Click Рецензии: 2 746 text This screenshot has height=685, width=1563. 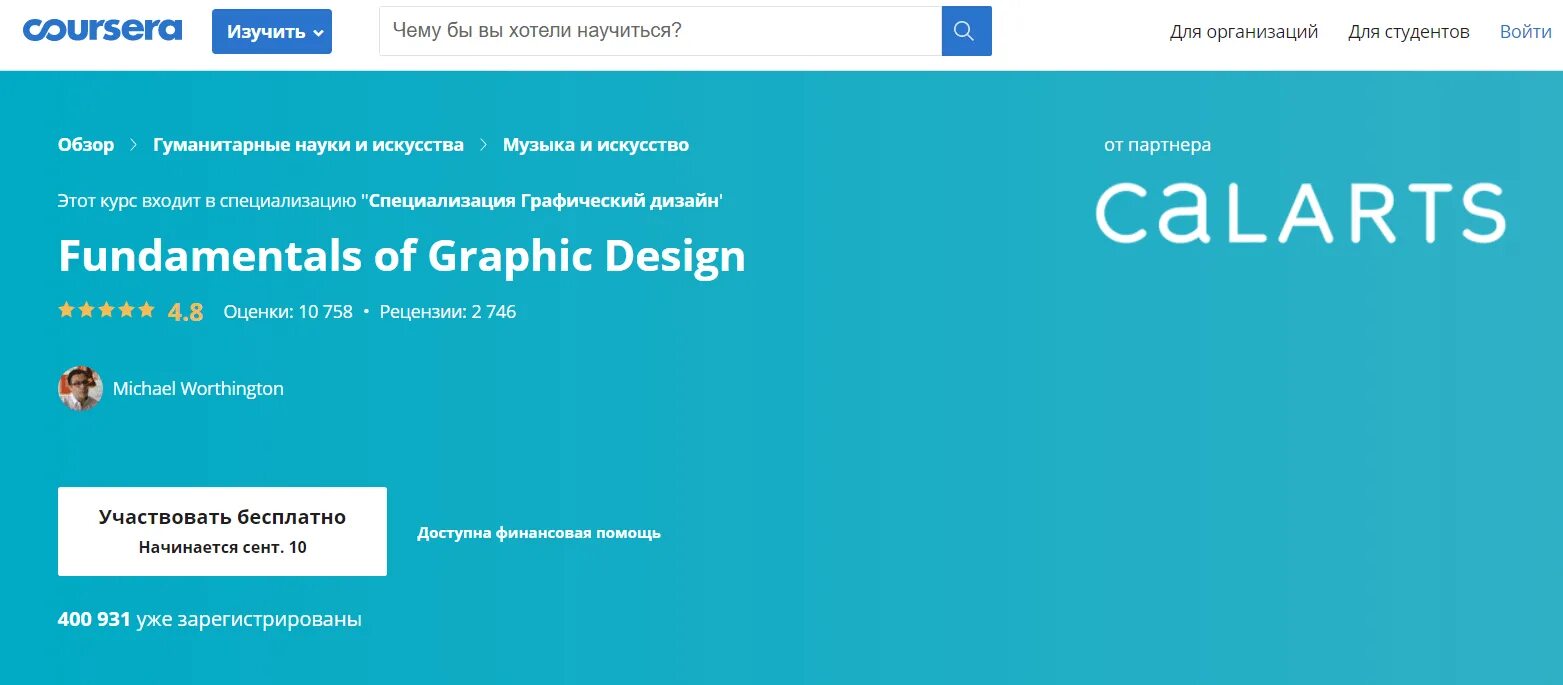[x=446, y=312]
